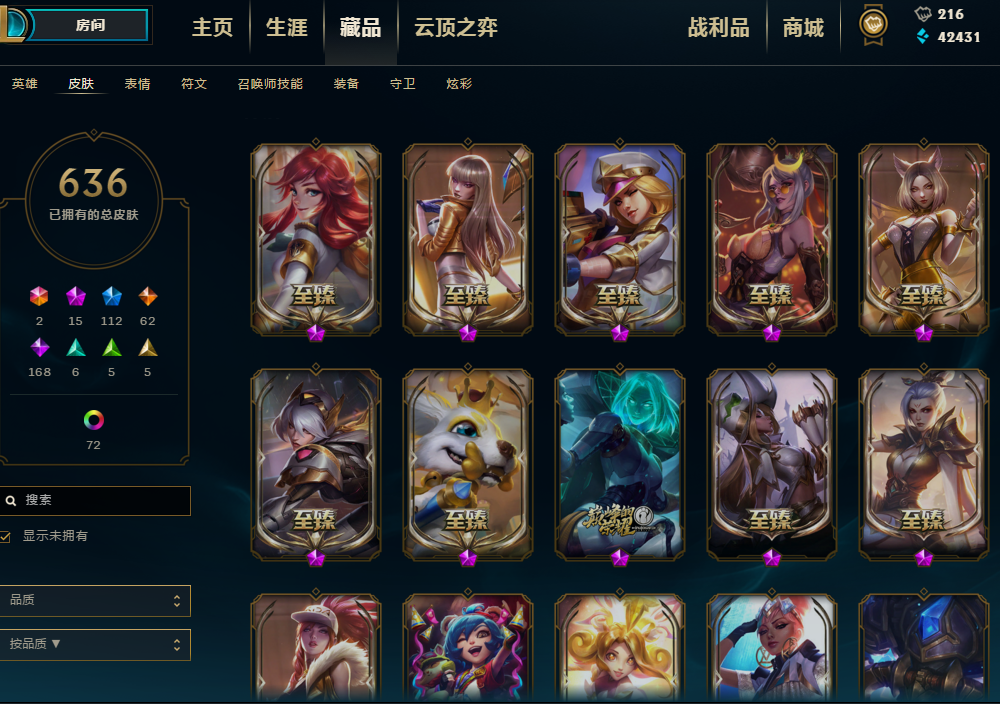Click the gold medal profile badge icon
1000x704 pixels.
[873, 24]
